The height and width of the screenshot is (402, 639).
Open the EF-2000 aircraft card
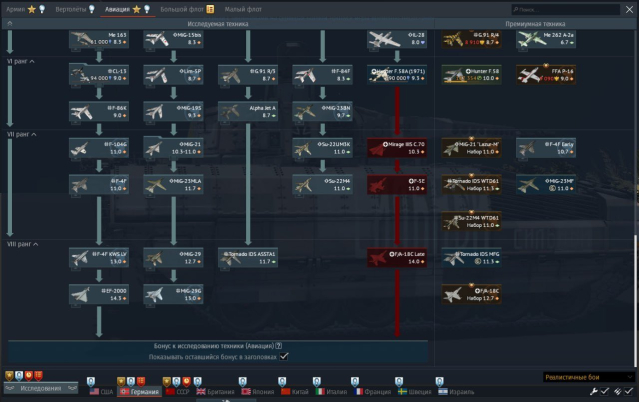point(97,293)
